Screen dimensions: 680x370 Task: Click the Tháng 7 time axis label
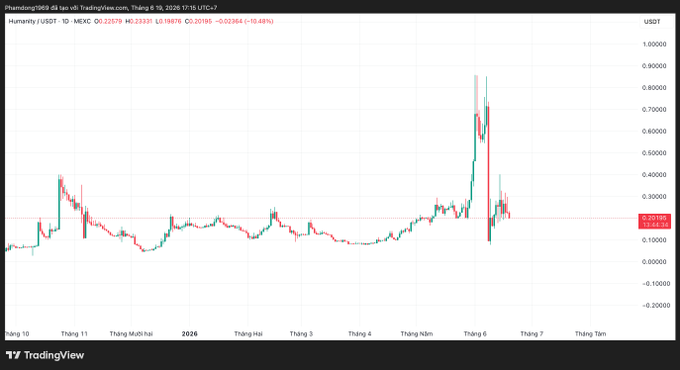(x=531, y=334)
